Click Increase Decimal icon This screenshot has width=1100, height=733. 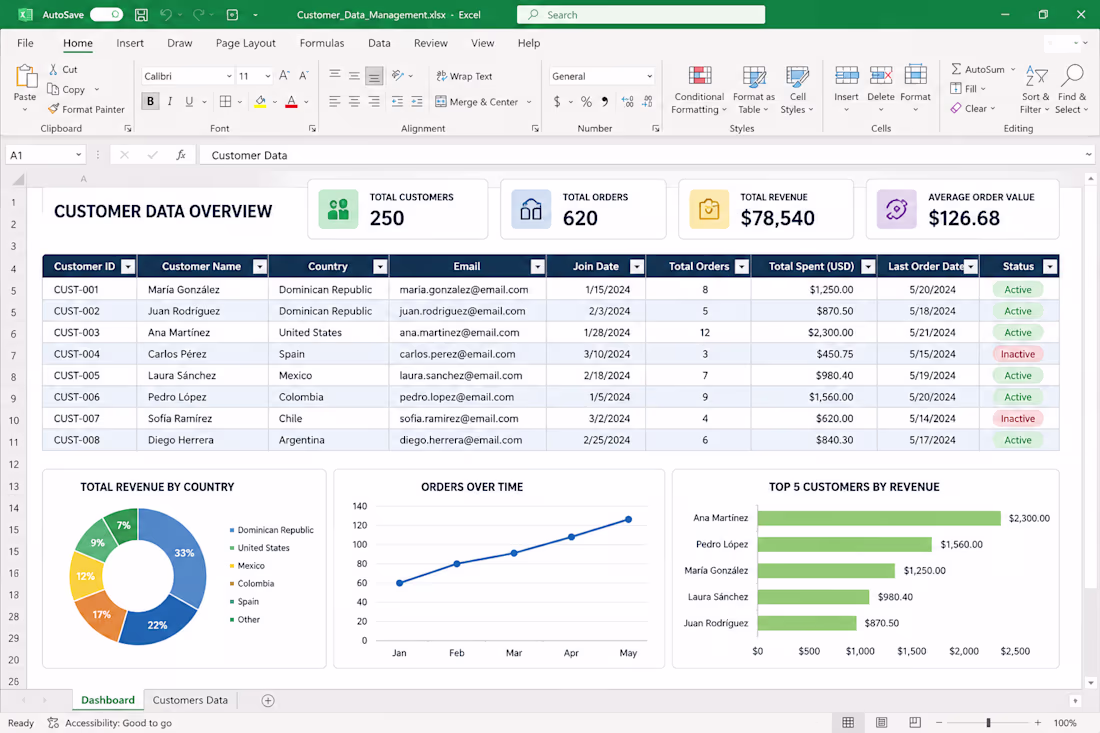pos(628,102)
